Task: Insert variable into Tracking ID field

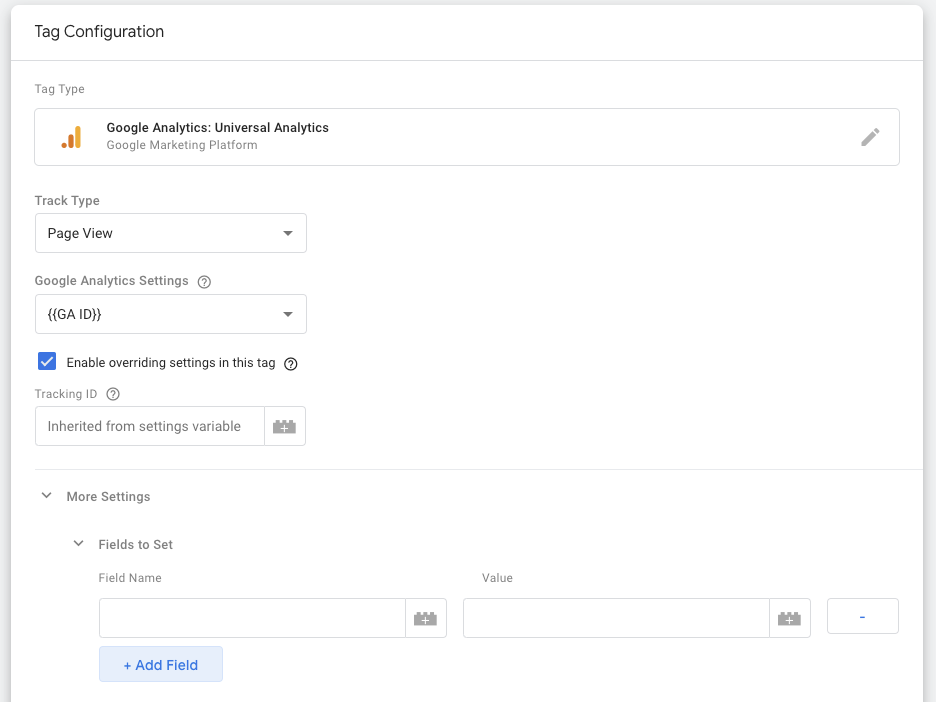Action: (285, 426)
